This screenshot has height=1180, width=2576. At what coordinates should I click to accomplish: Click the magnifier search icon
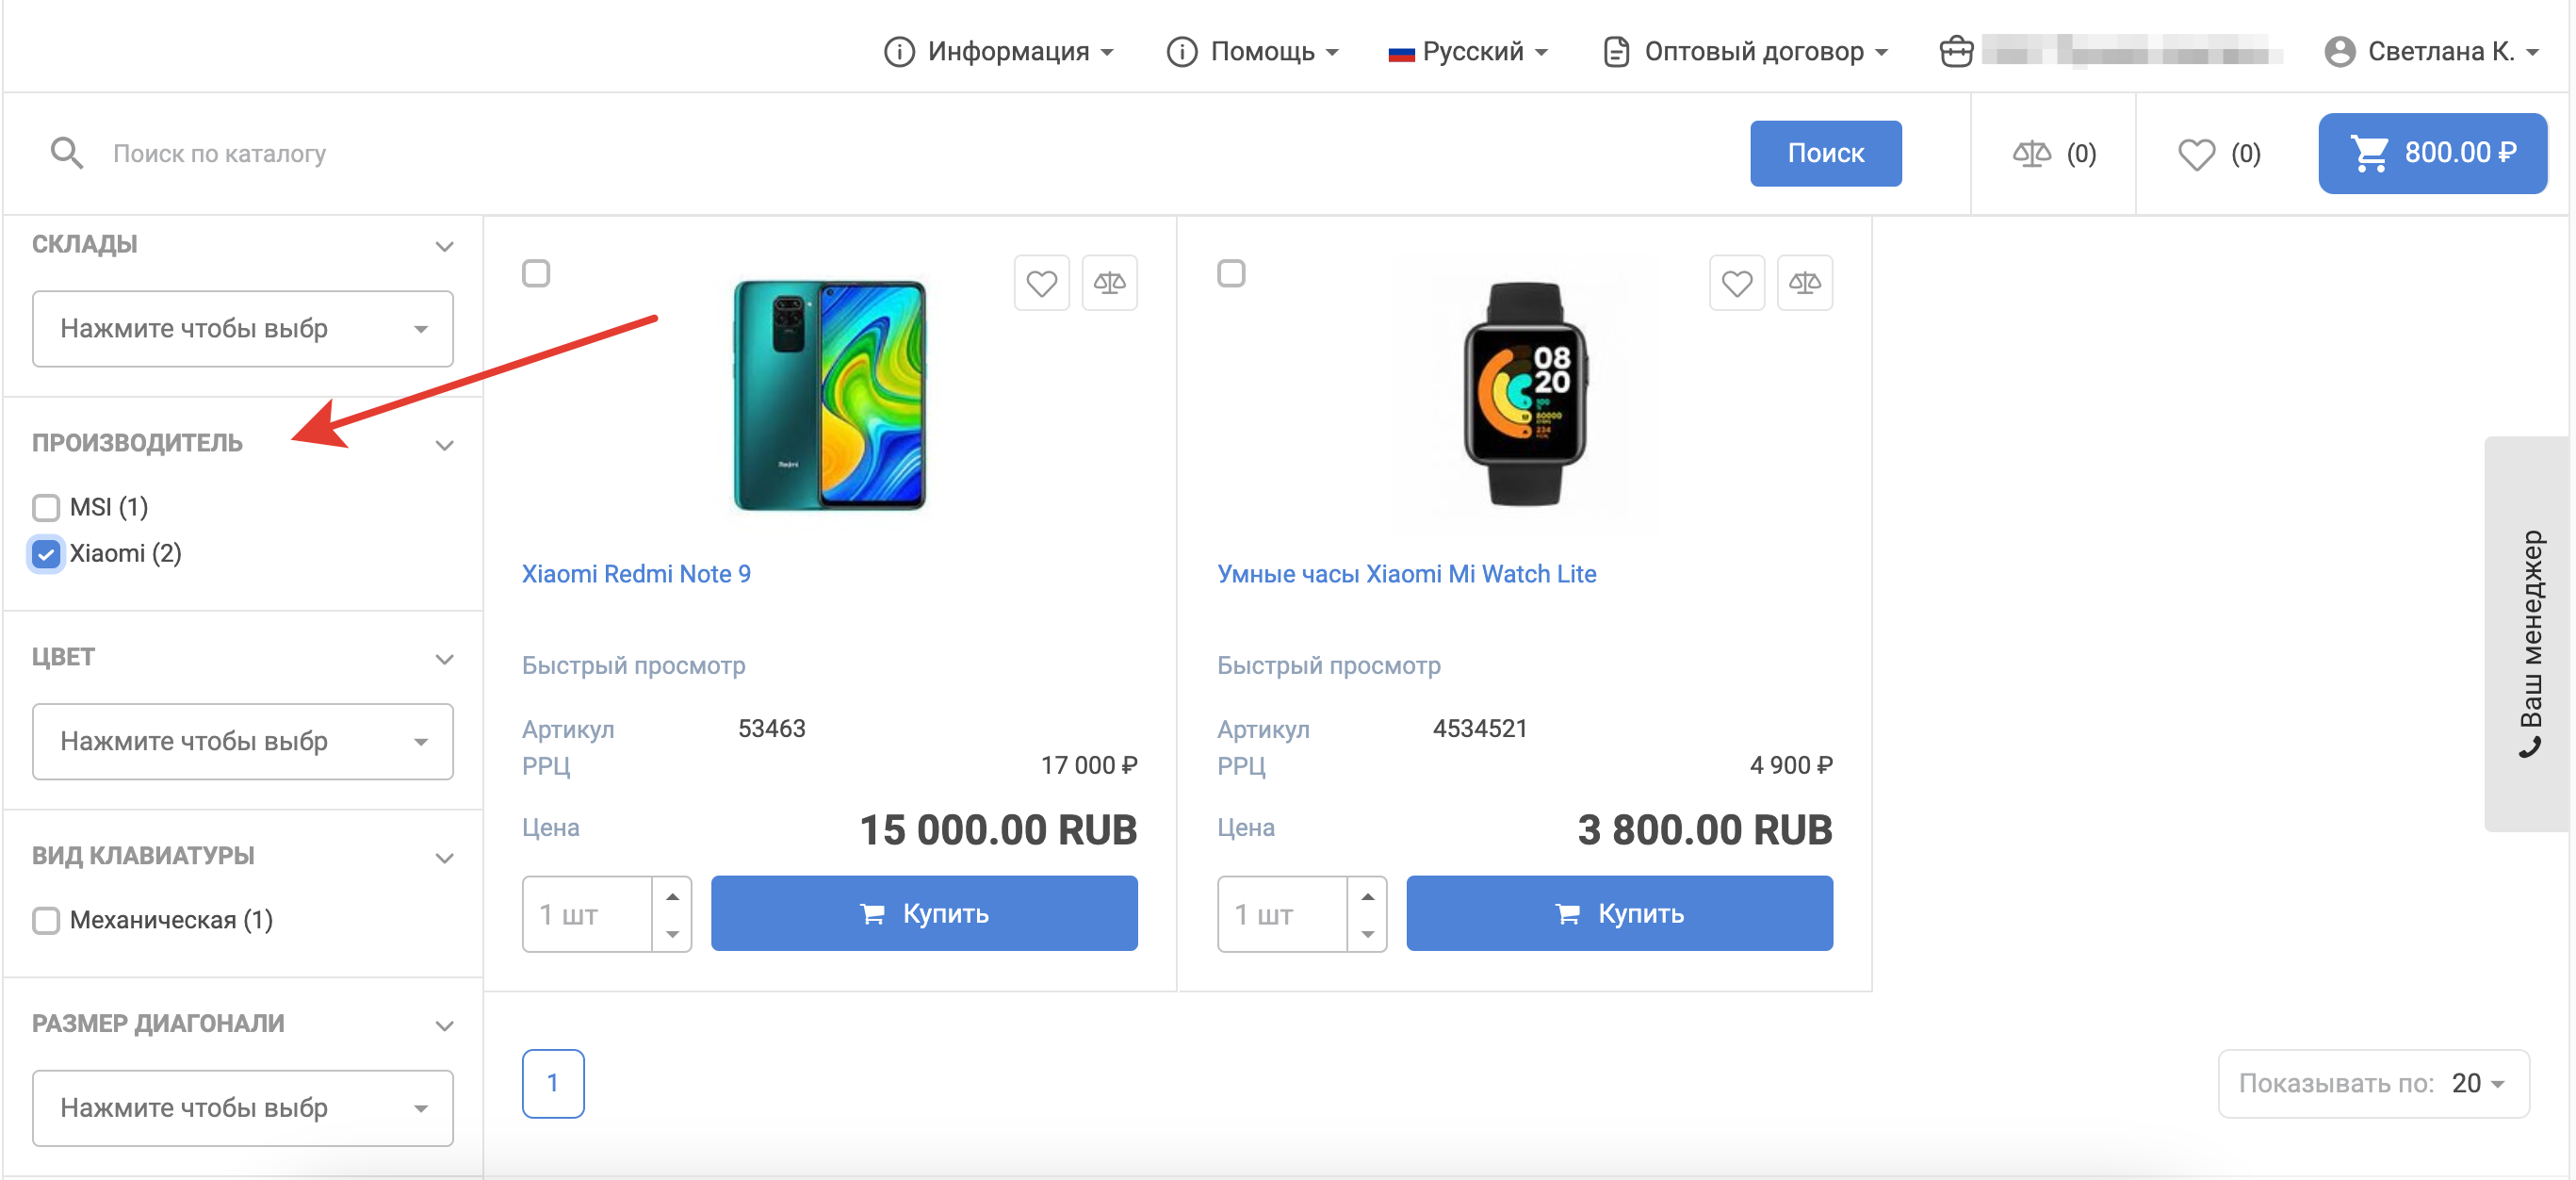[x=66, y=154]
